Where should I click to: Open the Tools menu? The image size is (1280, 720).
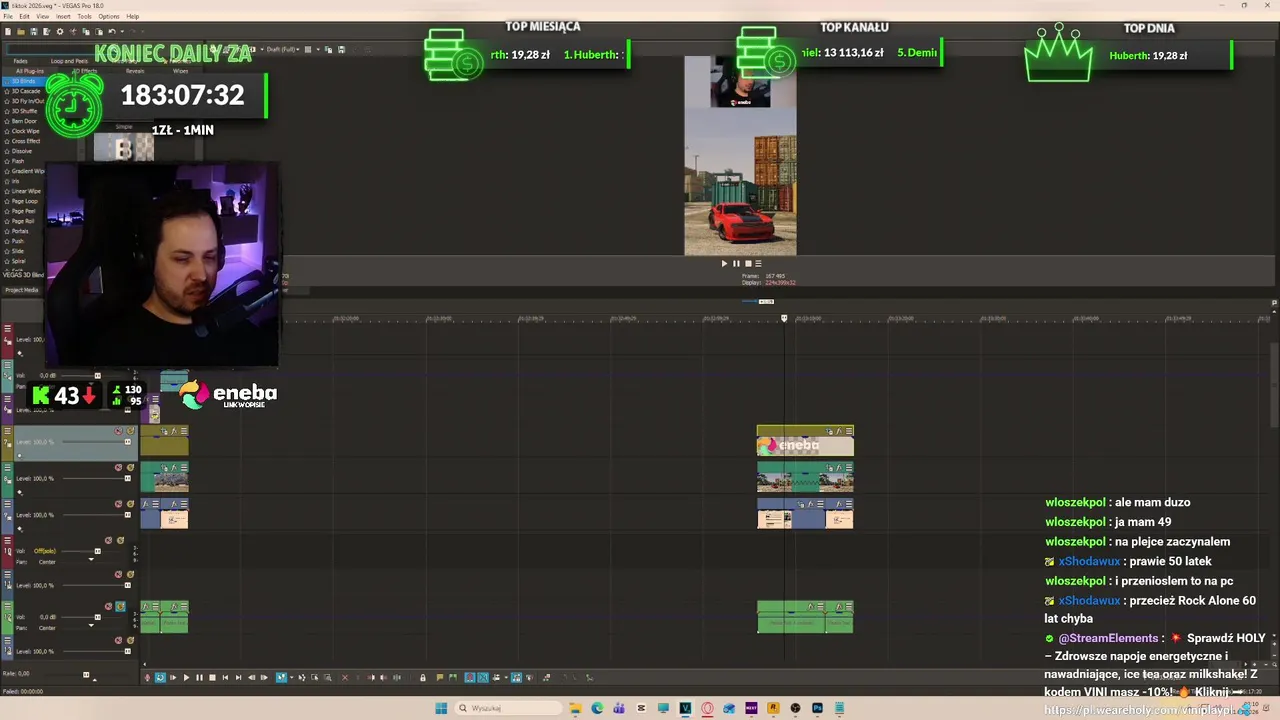pyautogui.click(x=85, y=16)
